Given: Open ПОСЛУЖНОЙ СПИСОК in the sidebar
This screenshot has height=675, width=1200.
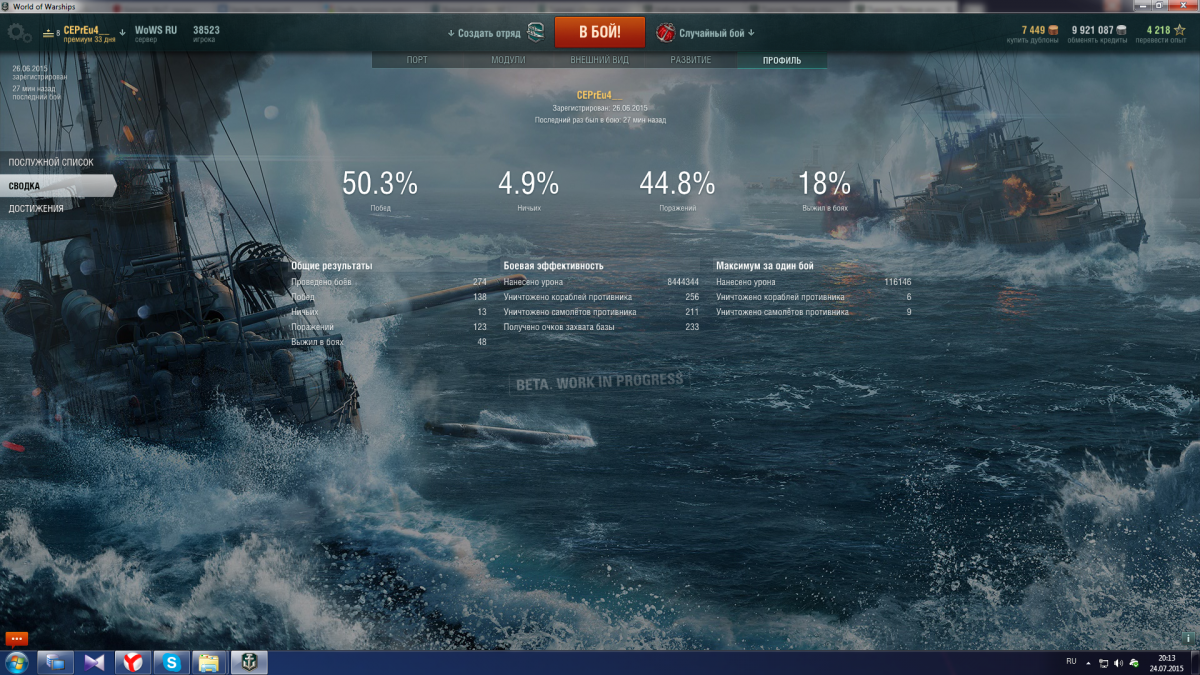Looking at the screenshot, I should tap(51, 162).
